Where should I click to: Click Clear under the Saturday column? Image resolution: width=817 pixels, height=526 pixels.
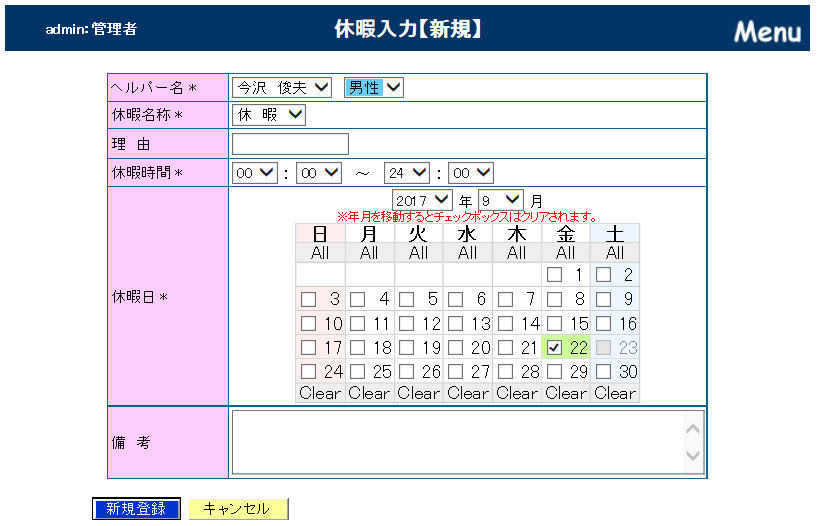point(615,393)
